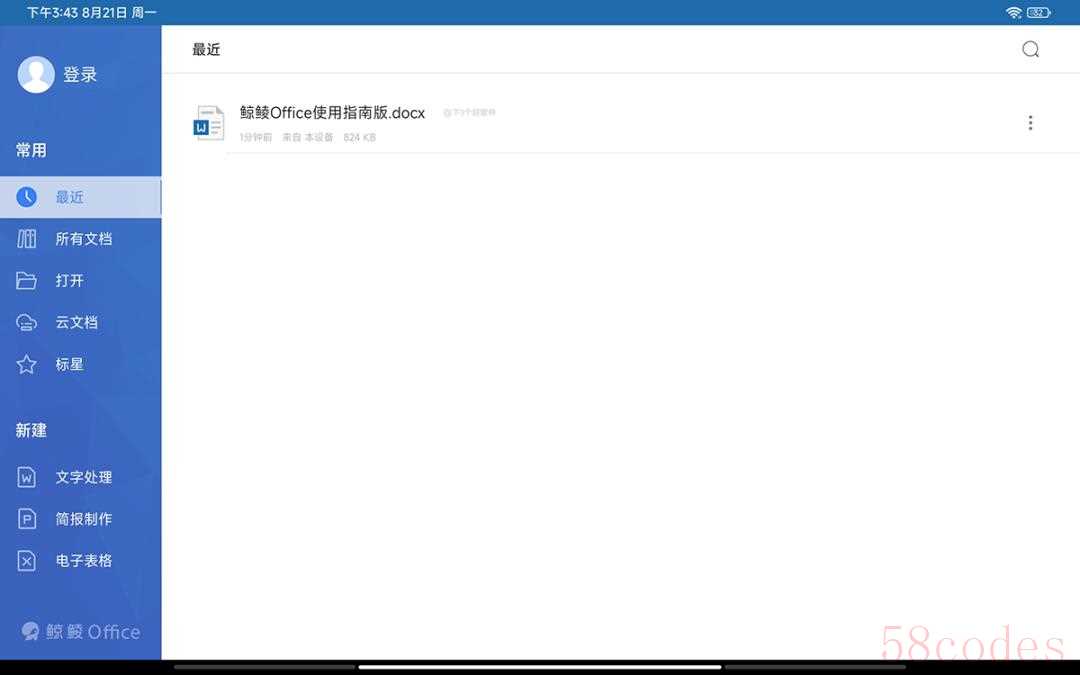This screenshot has height=675, width=1080.
Task: Click the 简报制作 P presentation icon
Action: [26, 519]
